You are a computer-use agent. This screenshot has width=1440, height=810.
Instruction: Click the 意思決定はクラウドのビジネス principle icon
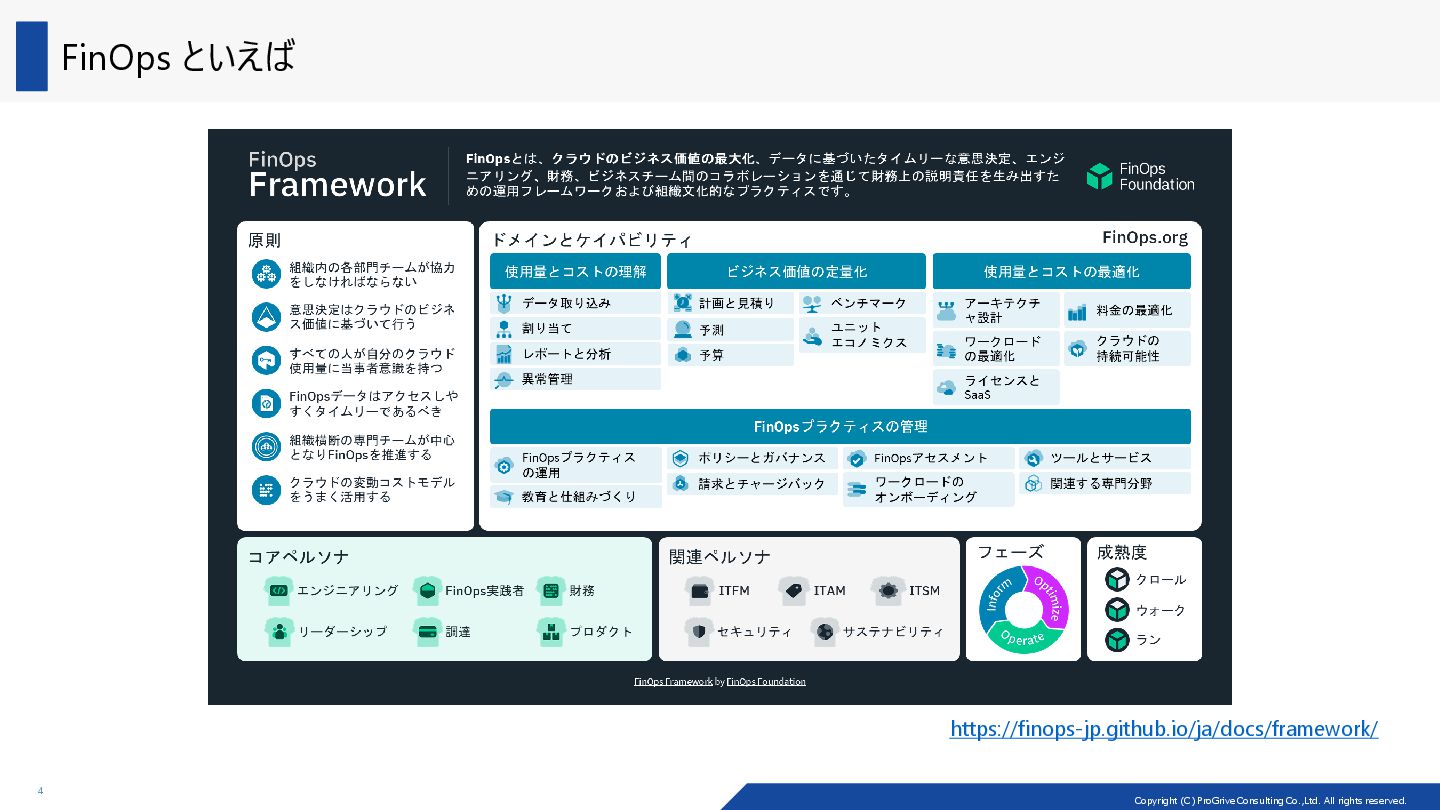(266, 317)
